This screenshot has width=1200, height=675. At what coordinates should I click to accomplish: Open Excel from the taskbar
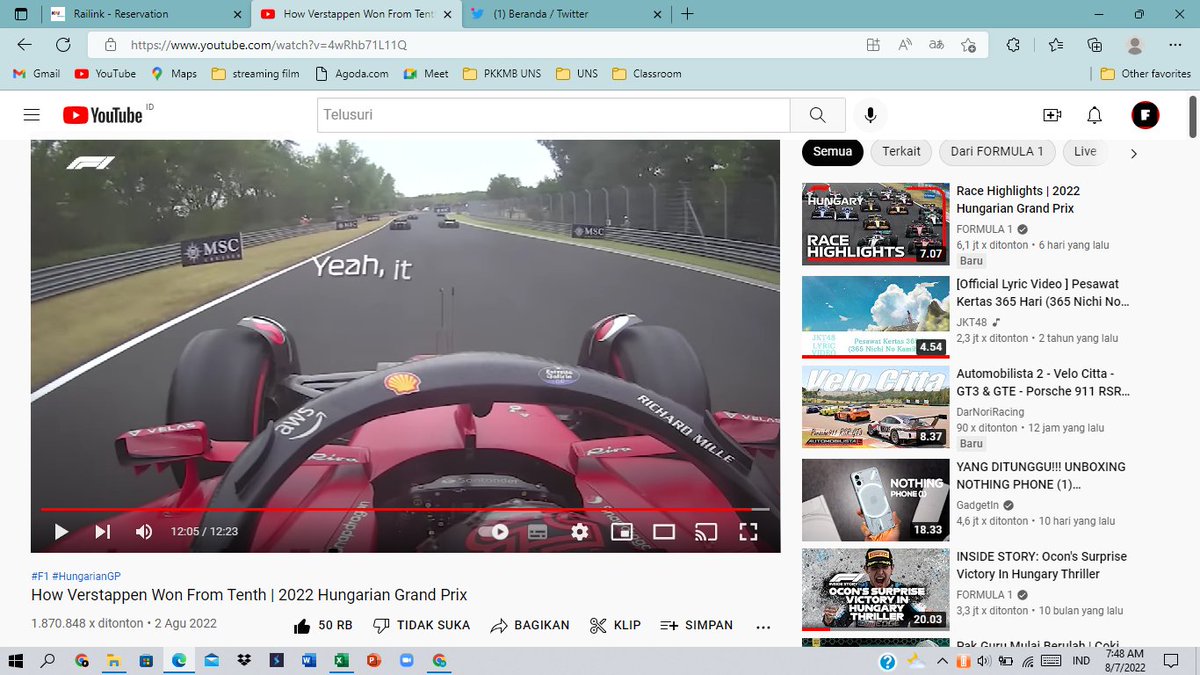point(340,660)
